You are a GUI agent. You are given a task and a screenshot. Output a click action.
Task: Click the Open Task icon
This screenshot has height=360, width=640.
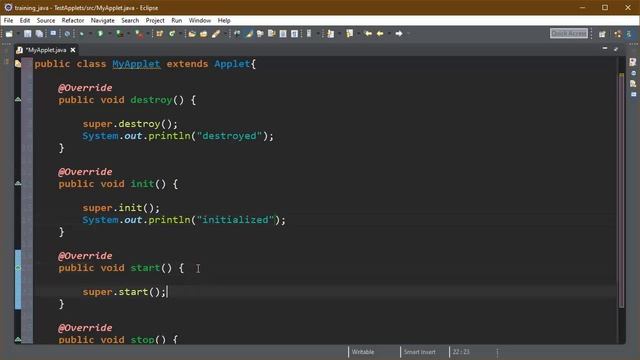(x=204, y=33)
